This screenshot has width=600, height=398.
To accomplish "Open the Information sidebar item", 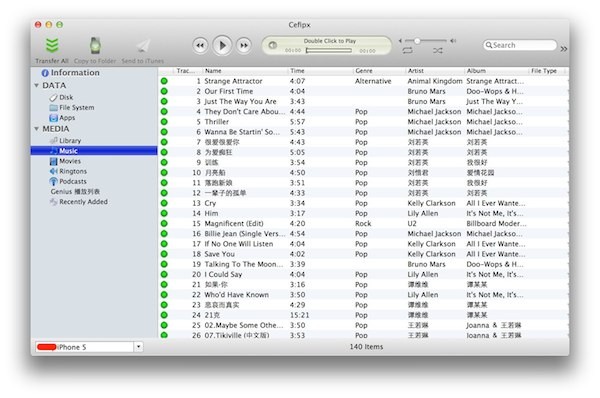I will (71, 73).
